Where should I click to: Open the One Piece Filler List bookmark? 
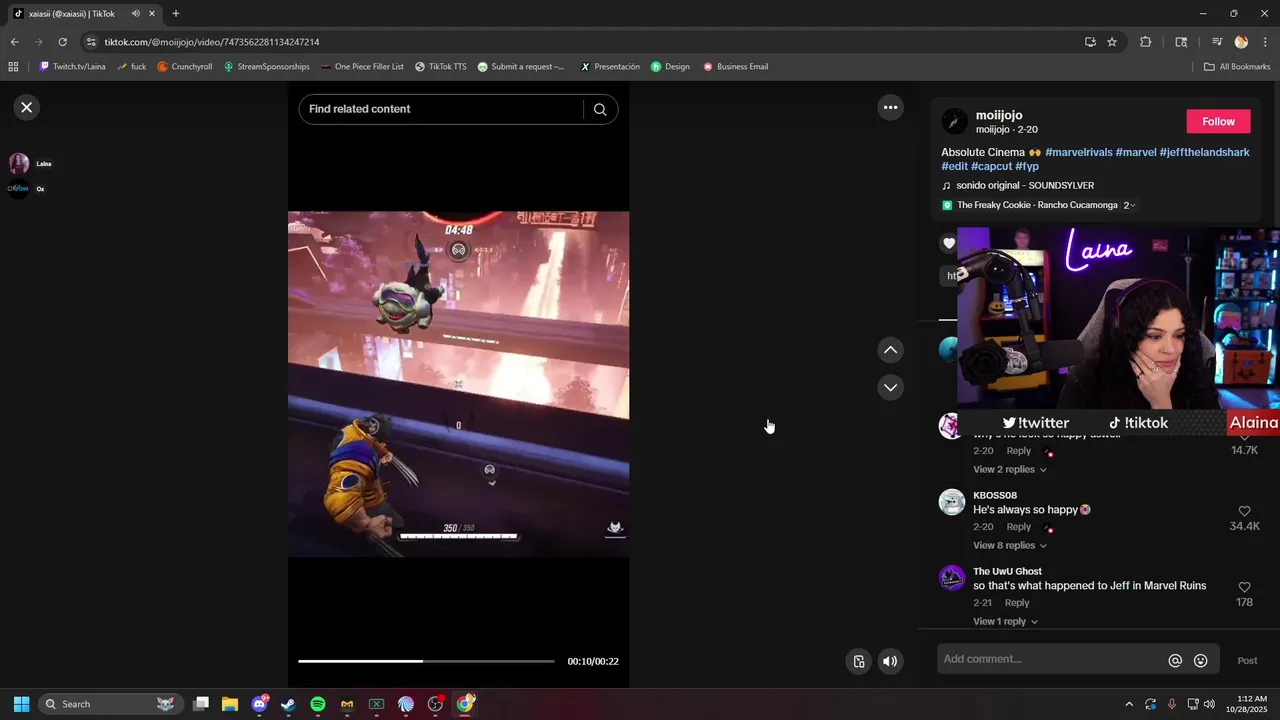point(362,67)
